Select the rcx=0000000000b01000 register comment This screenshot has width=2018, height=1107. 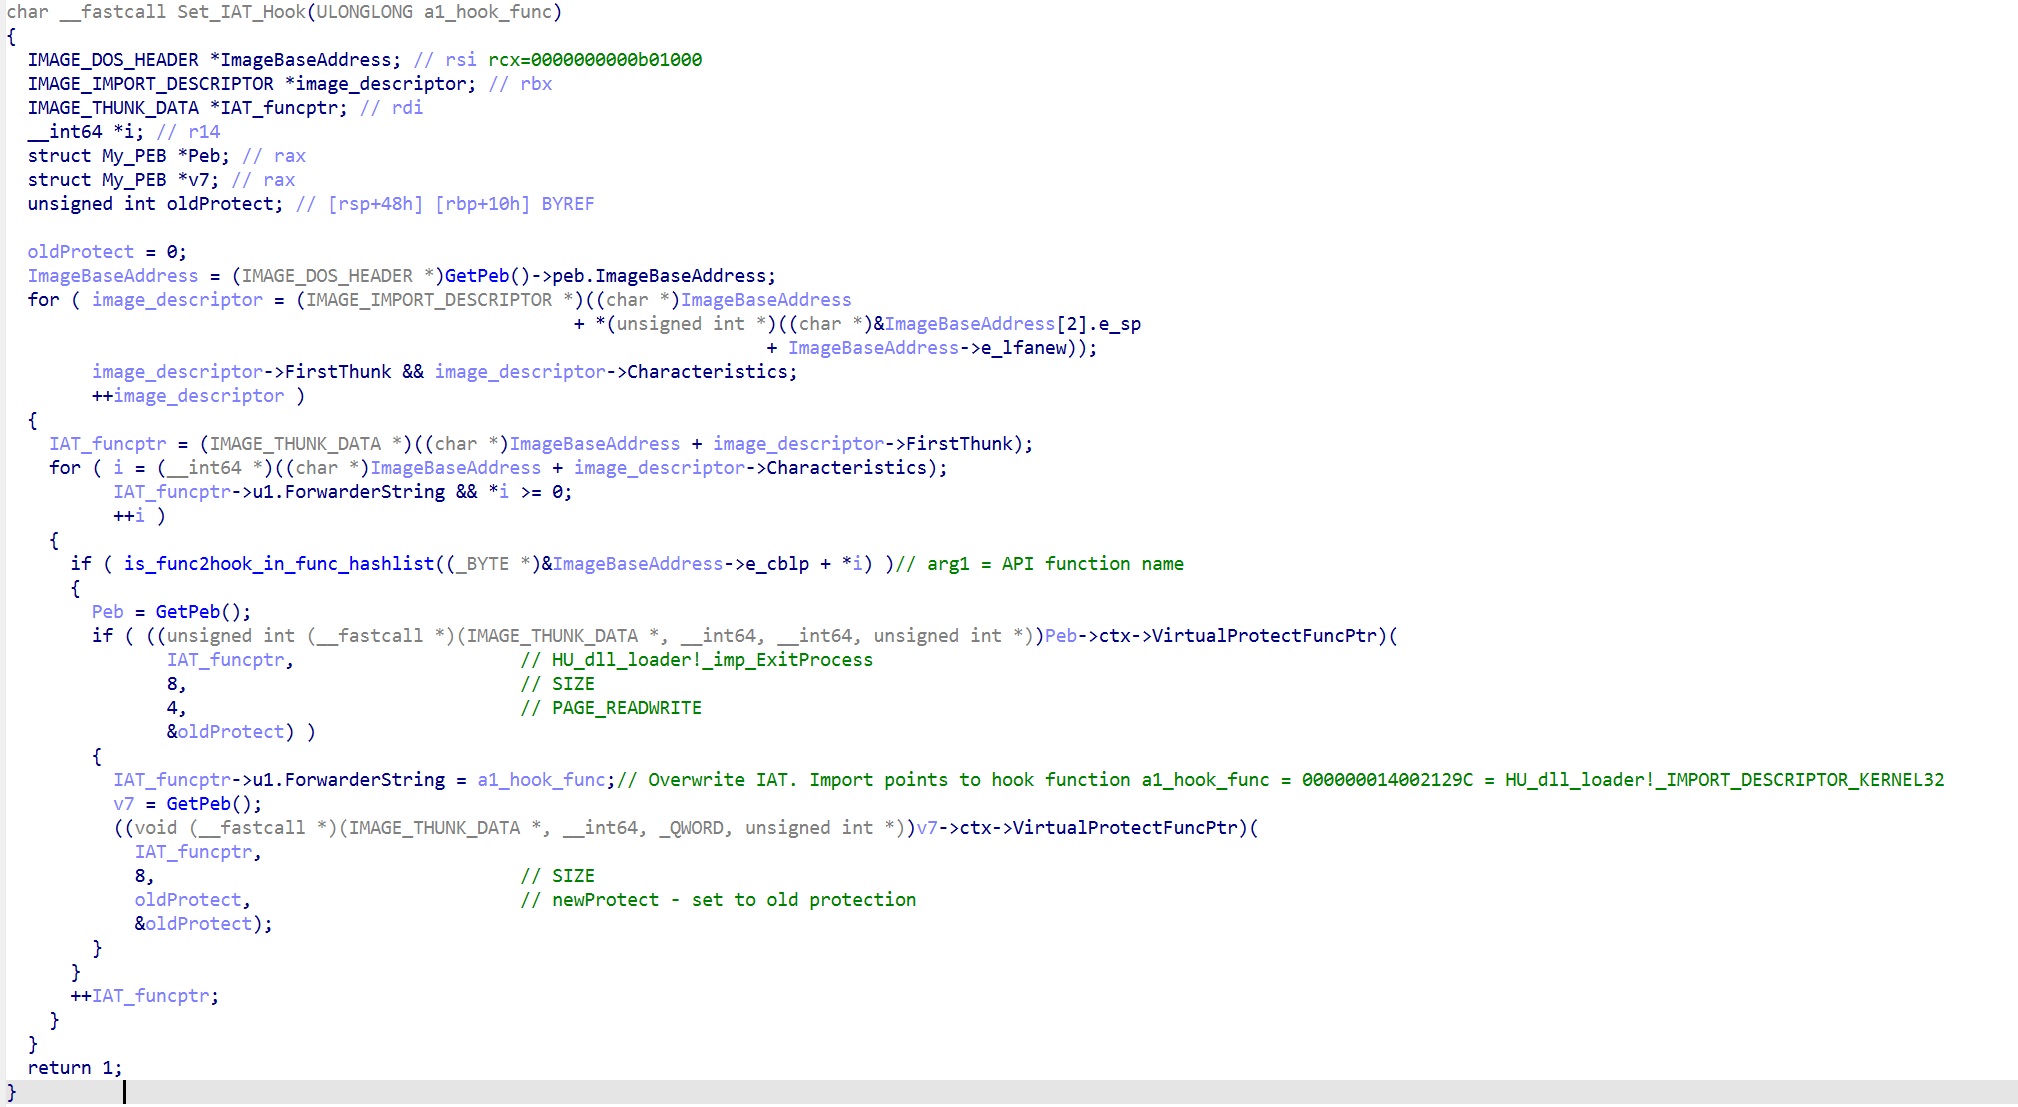(x=595, y=60)
